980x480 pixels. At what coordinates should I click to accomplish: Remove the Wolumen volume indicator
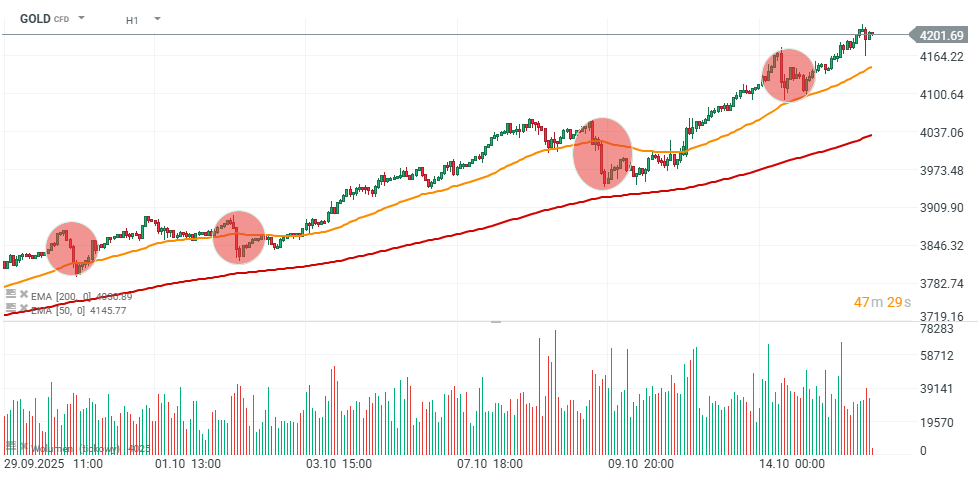point(24,446)
